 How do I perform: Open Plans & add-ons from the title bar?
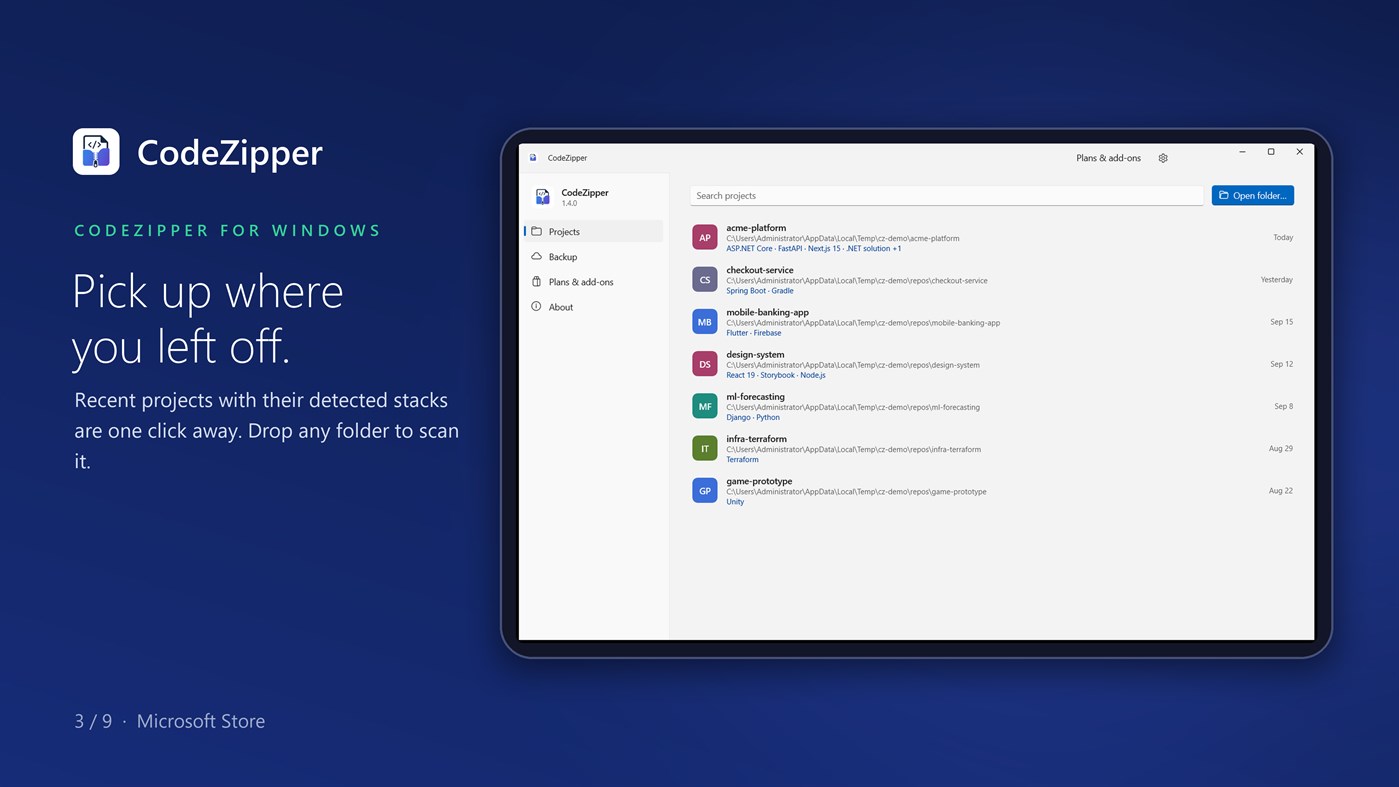click(x=1108, y=158)
